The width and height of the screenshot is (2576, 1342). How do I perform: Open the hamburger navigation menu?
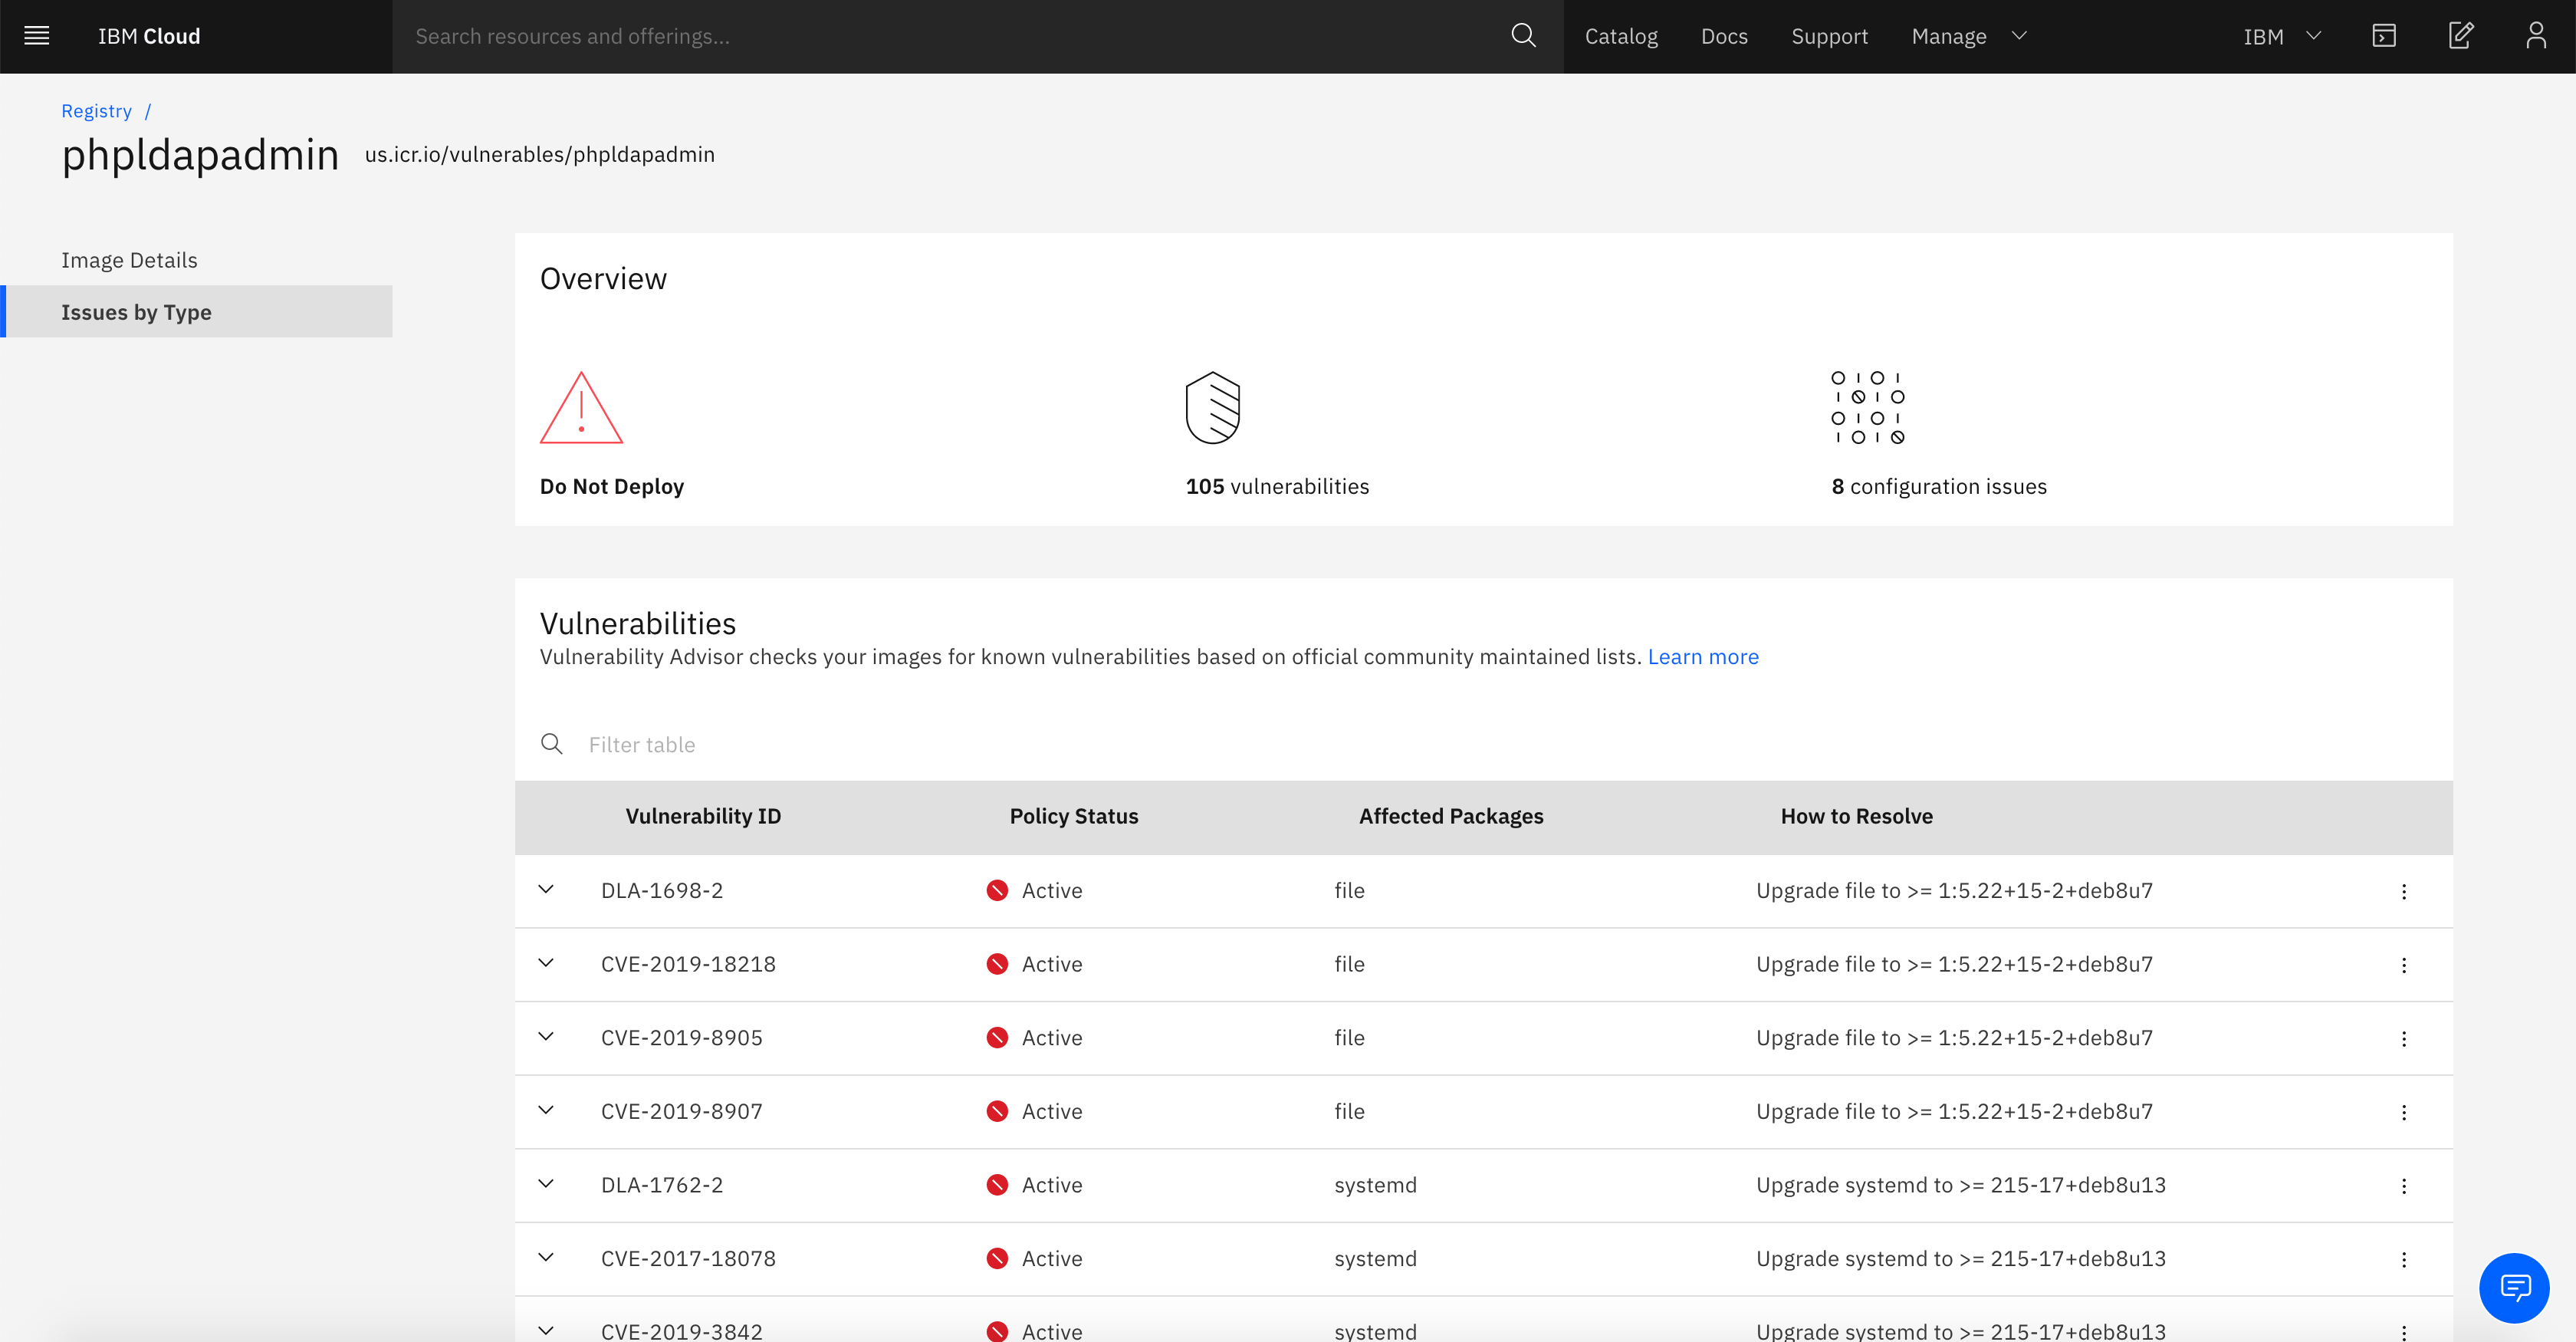(x=37, y=36)
